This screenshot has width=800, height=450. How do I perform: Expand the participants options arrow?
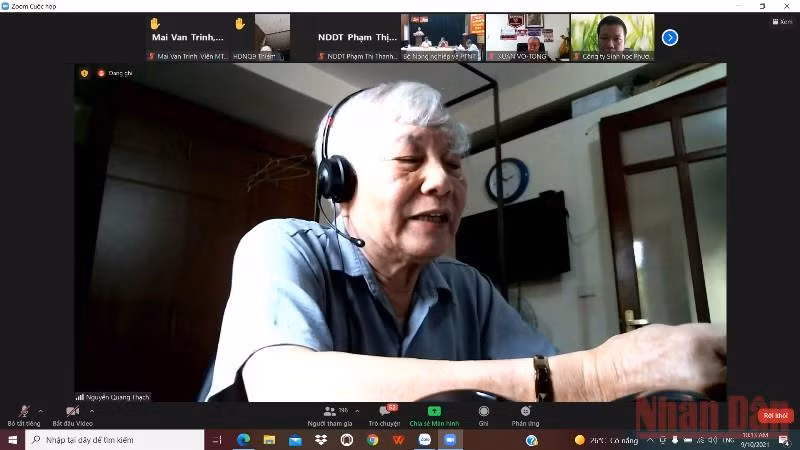(x=357, y=411)
